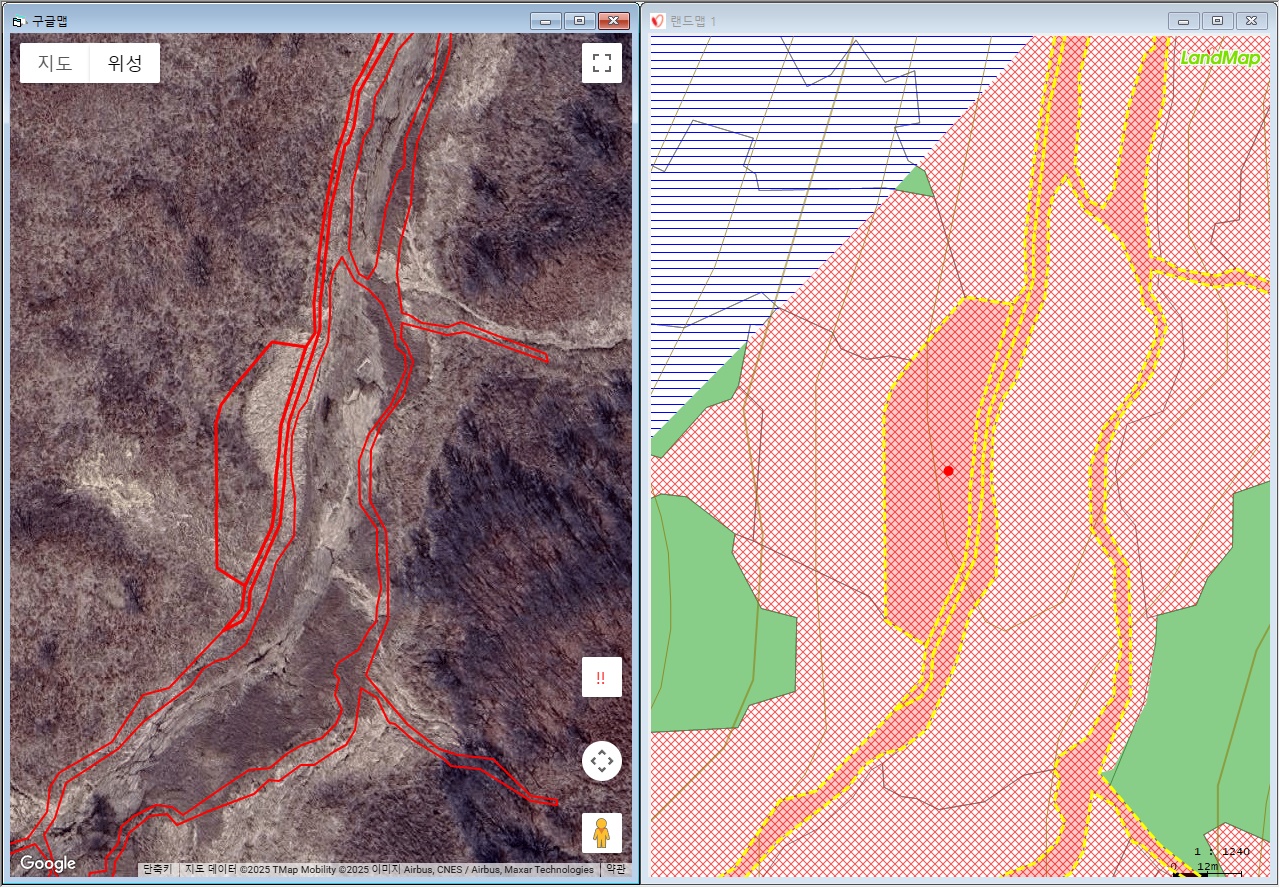Switch to 위성 satellite view
The width and height of the screenshot is (1280, 888).
(125, 63)
